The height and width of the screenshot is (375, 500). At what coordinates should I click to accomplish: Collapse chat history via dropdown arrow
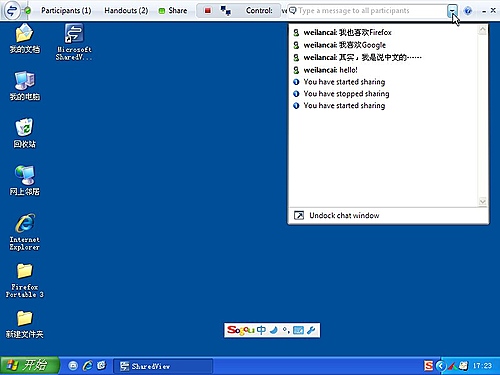(x=452, y=11)
